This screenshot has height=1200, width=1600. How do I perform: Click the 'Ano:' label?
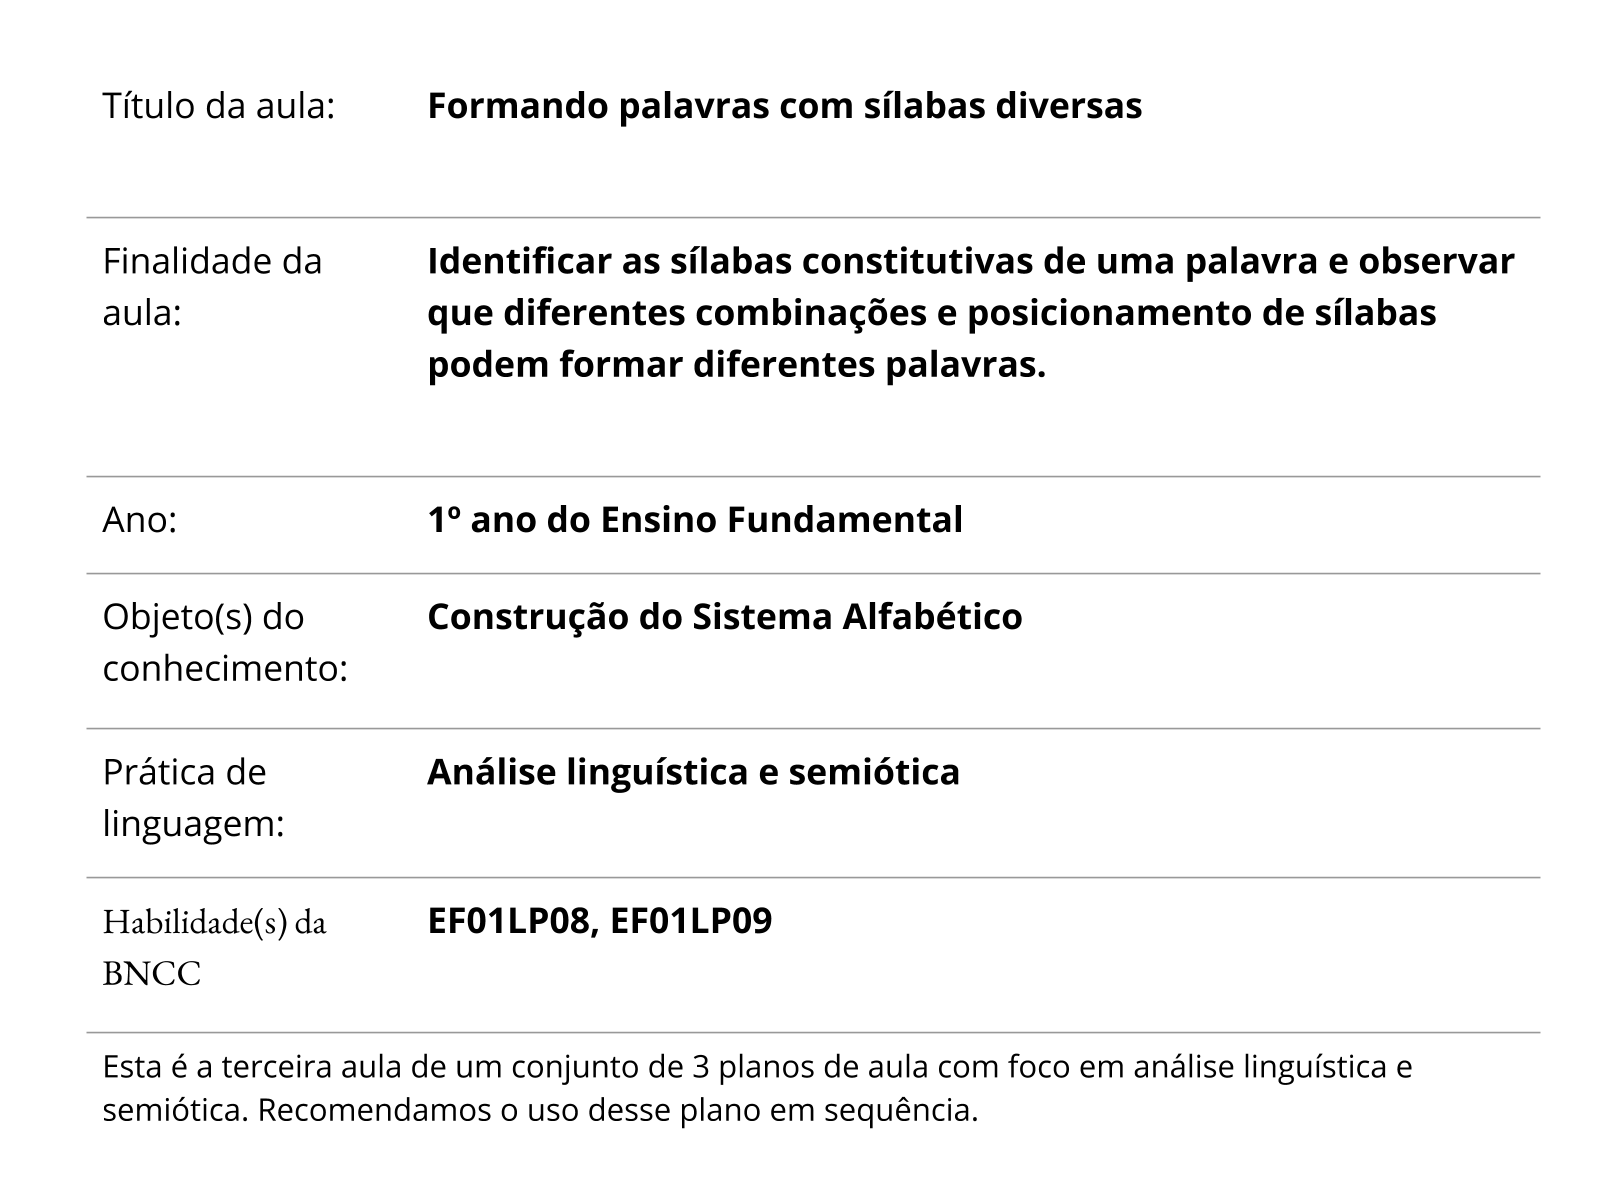pyautogui.click(x=140, y=520)
